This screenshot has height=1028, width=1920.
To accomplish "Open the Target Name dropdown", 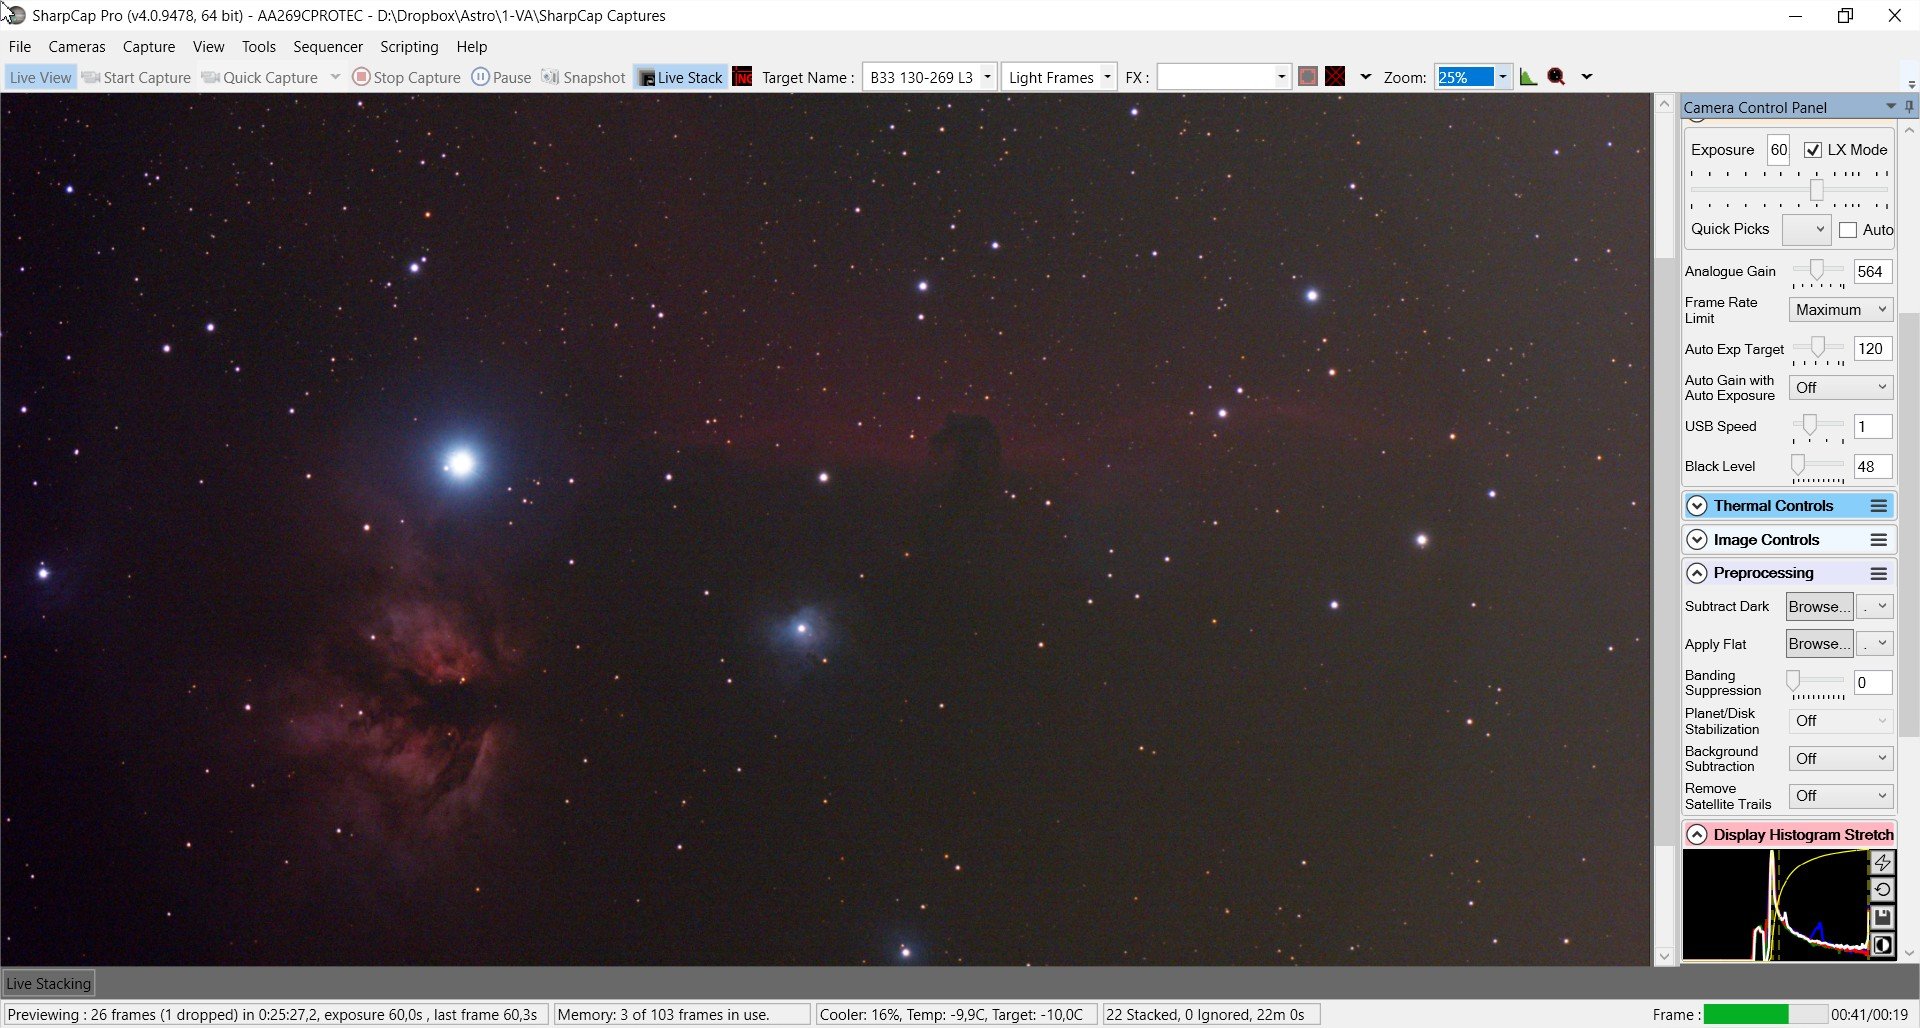I will (x=987, y=77).
